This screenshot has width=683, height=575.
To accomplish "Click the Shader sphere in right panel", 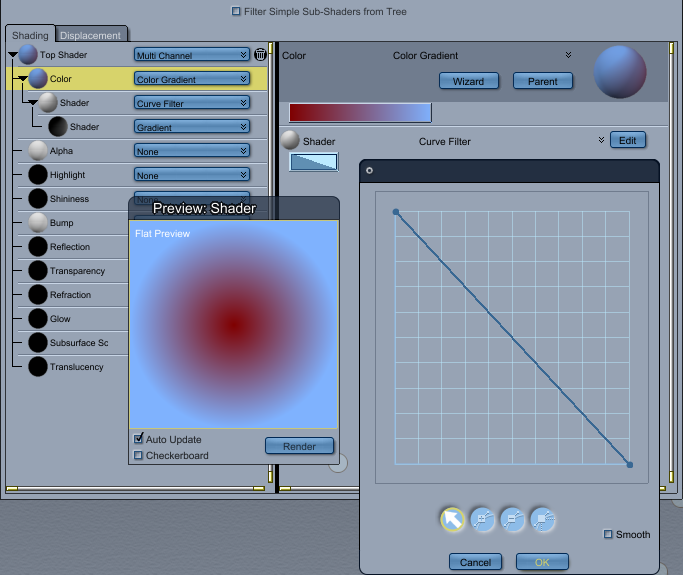I will click(290, 140).
